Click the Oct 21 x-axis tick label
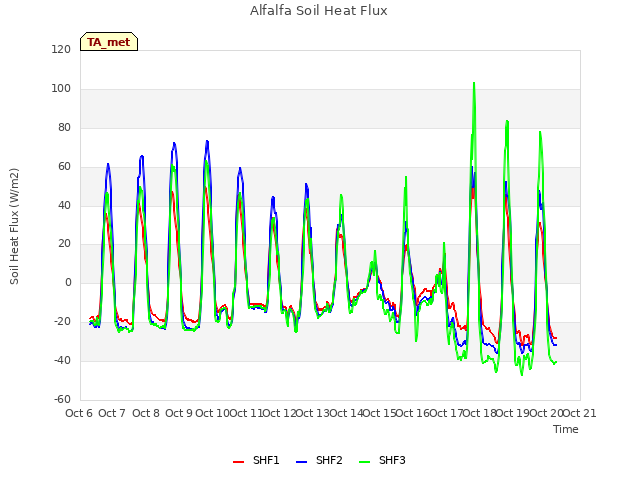 (x=580, y=413)
